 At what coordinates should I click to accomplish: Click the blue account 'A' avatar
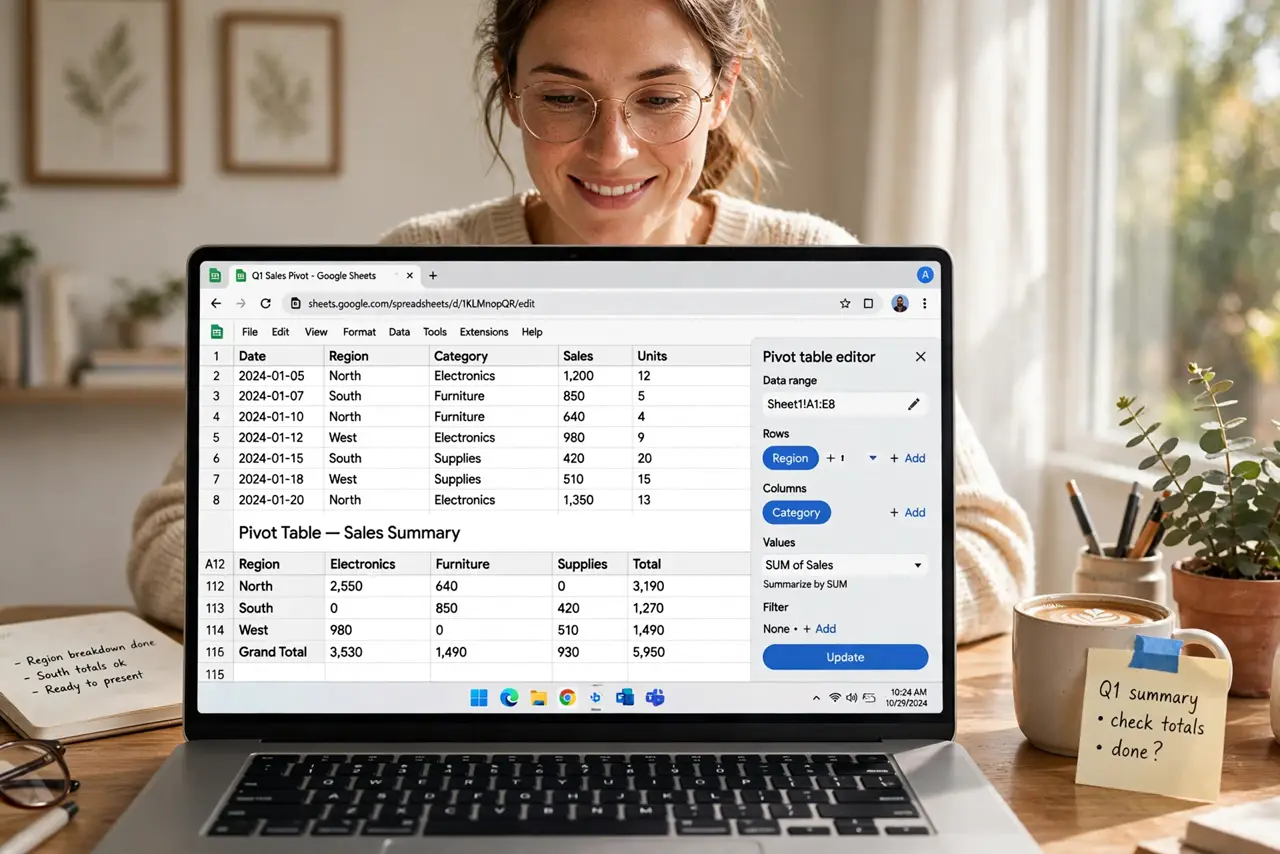click(x=925, y=275)
